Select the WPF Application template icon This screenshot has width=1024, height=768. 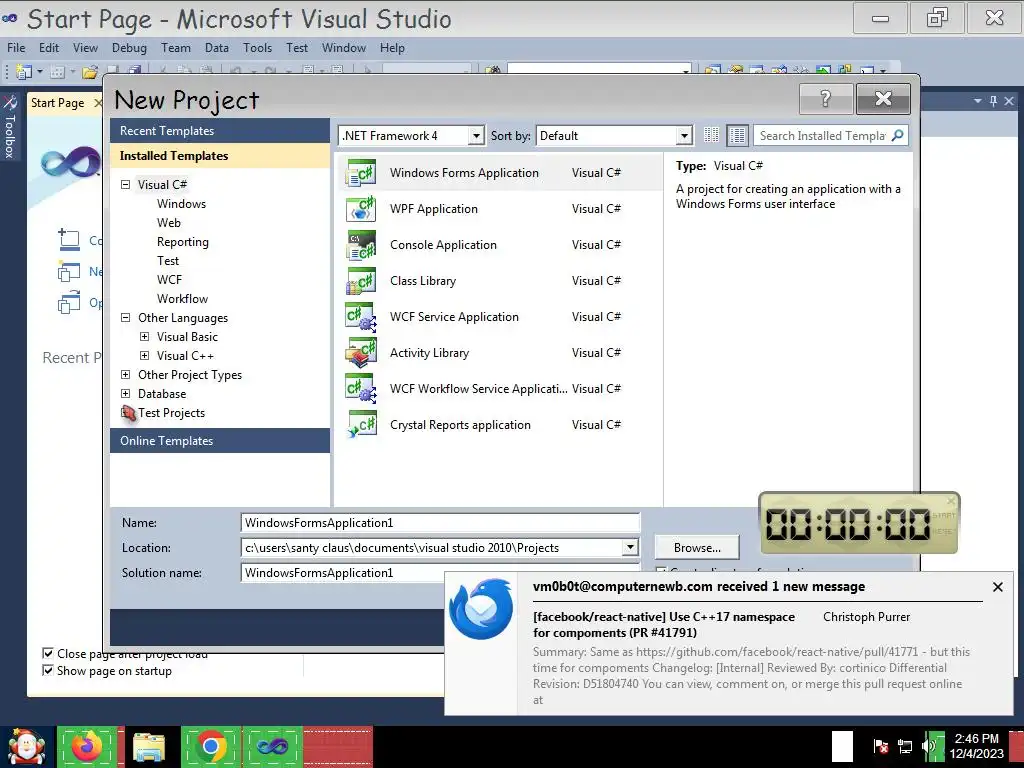click(x=361, y=209)
